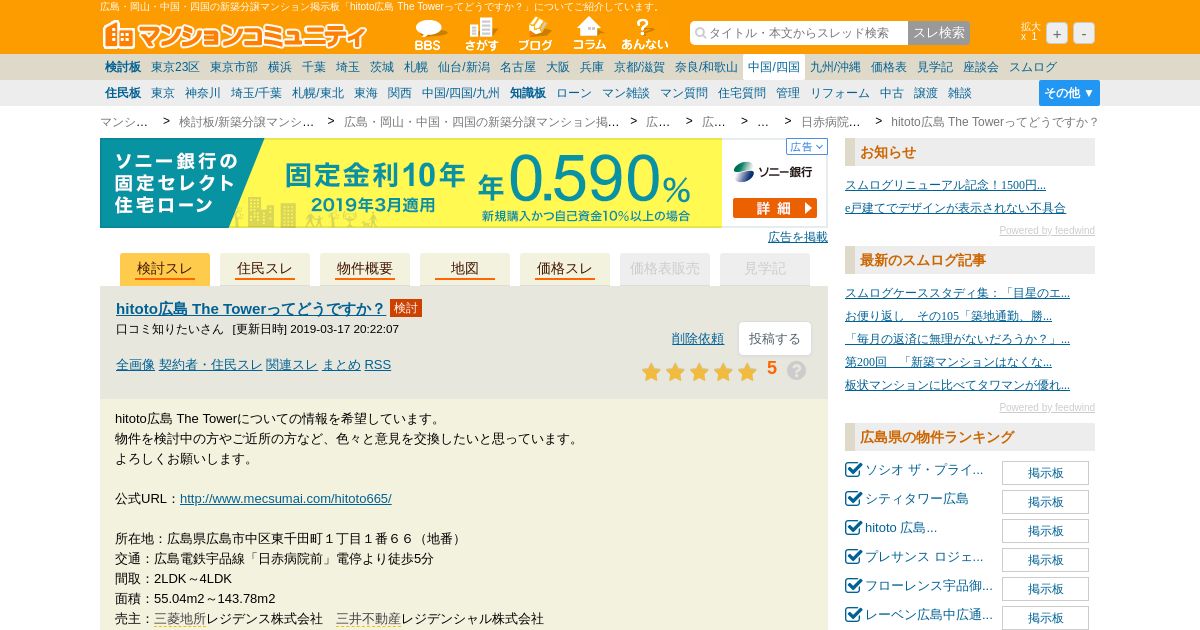1200x630 pixels.
Task: Select 中国/四国 in the 検討板 menu
Action: coord(774,67)
